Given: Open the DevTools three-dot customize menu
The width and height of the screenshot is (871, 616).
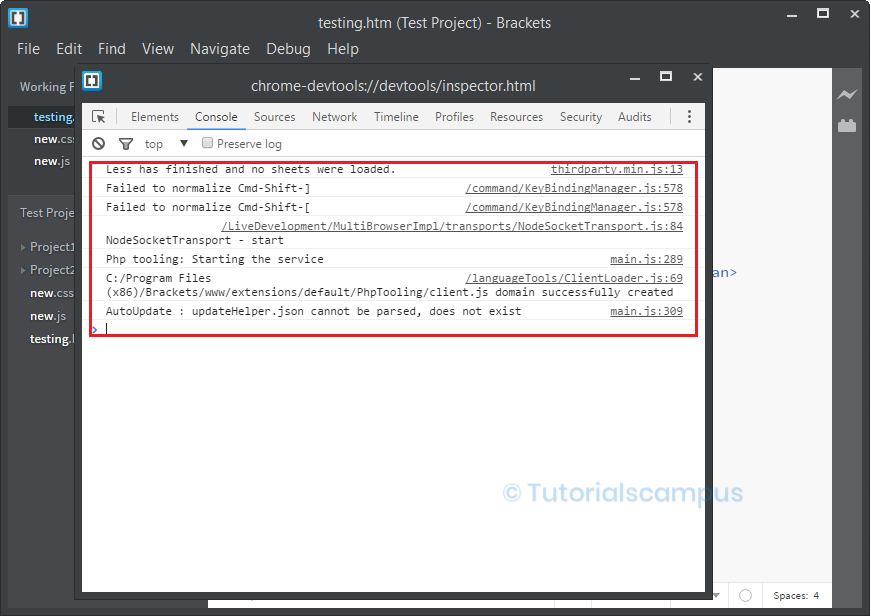Looking at the screenshot, I should point(689,117).
